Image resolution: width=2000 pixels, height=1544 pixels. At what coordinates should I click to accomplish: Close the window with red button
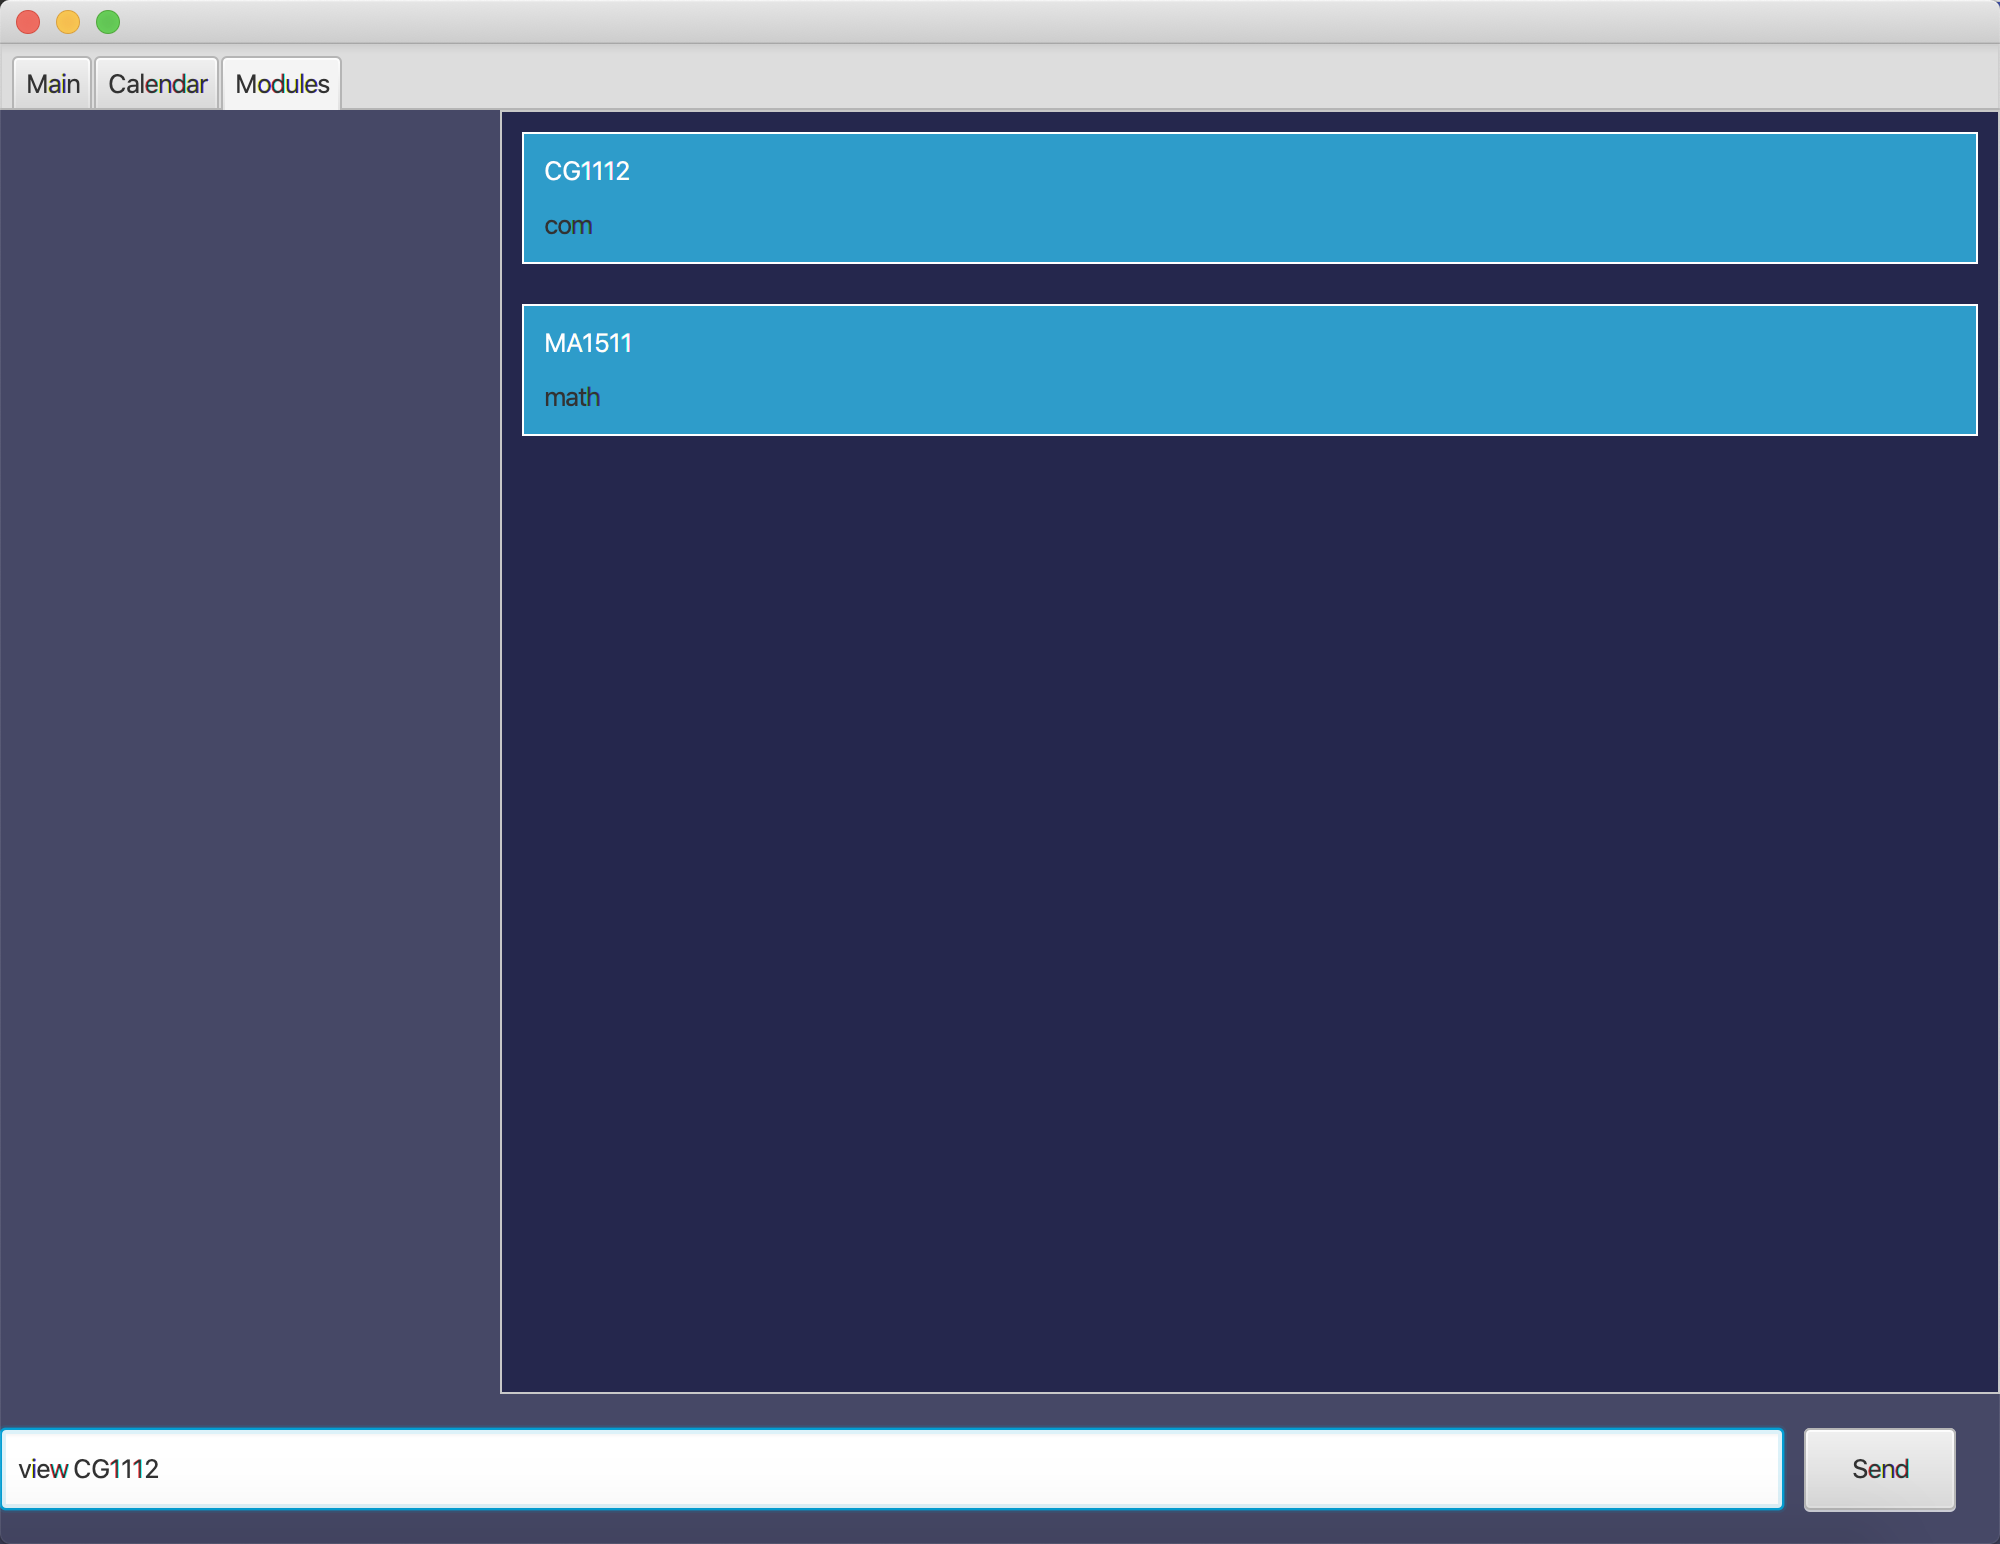[x=28, y=22]
